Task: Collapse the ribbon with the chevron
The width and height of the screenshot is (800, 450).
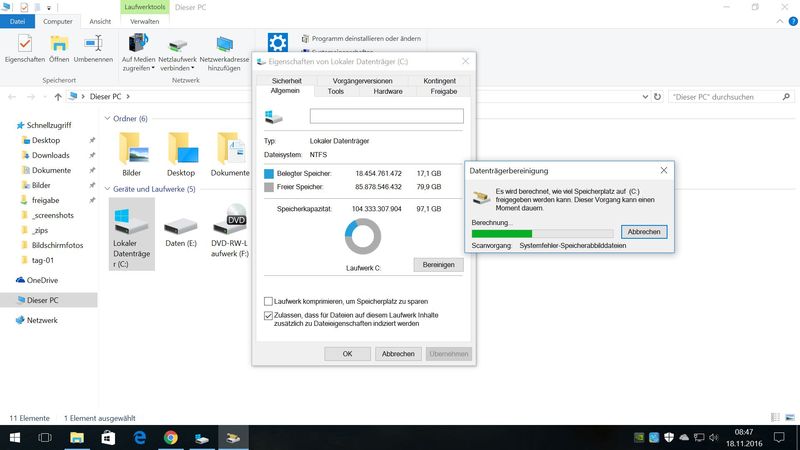Action: point(780,21)
